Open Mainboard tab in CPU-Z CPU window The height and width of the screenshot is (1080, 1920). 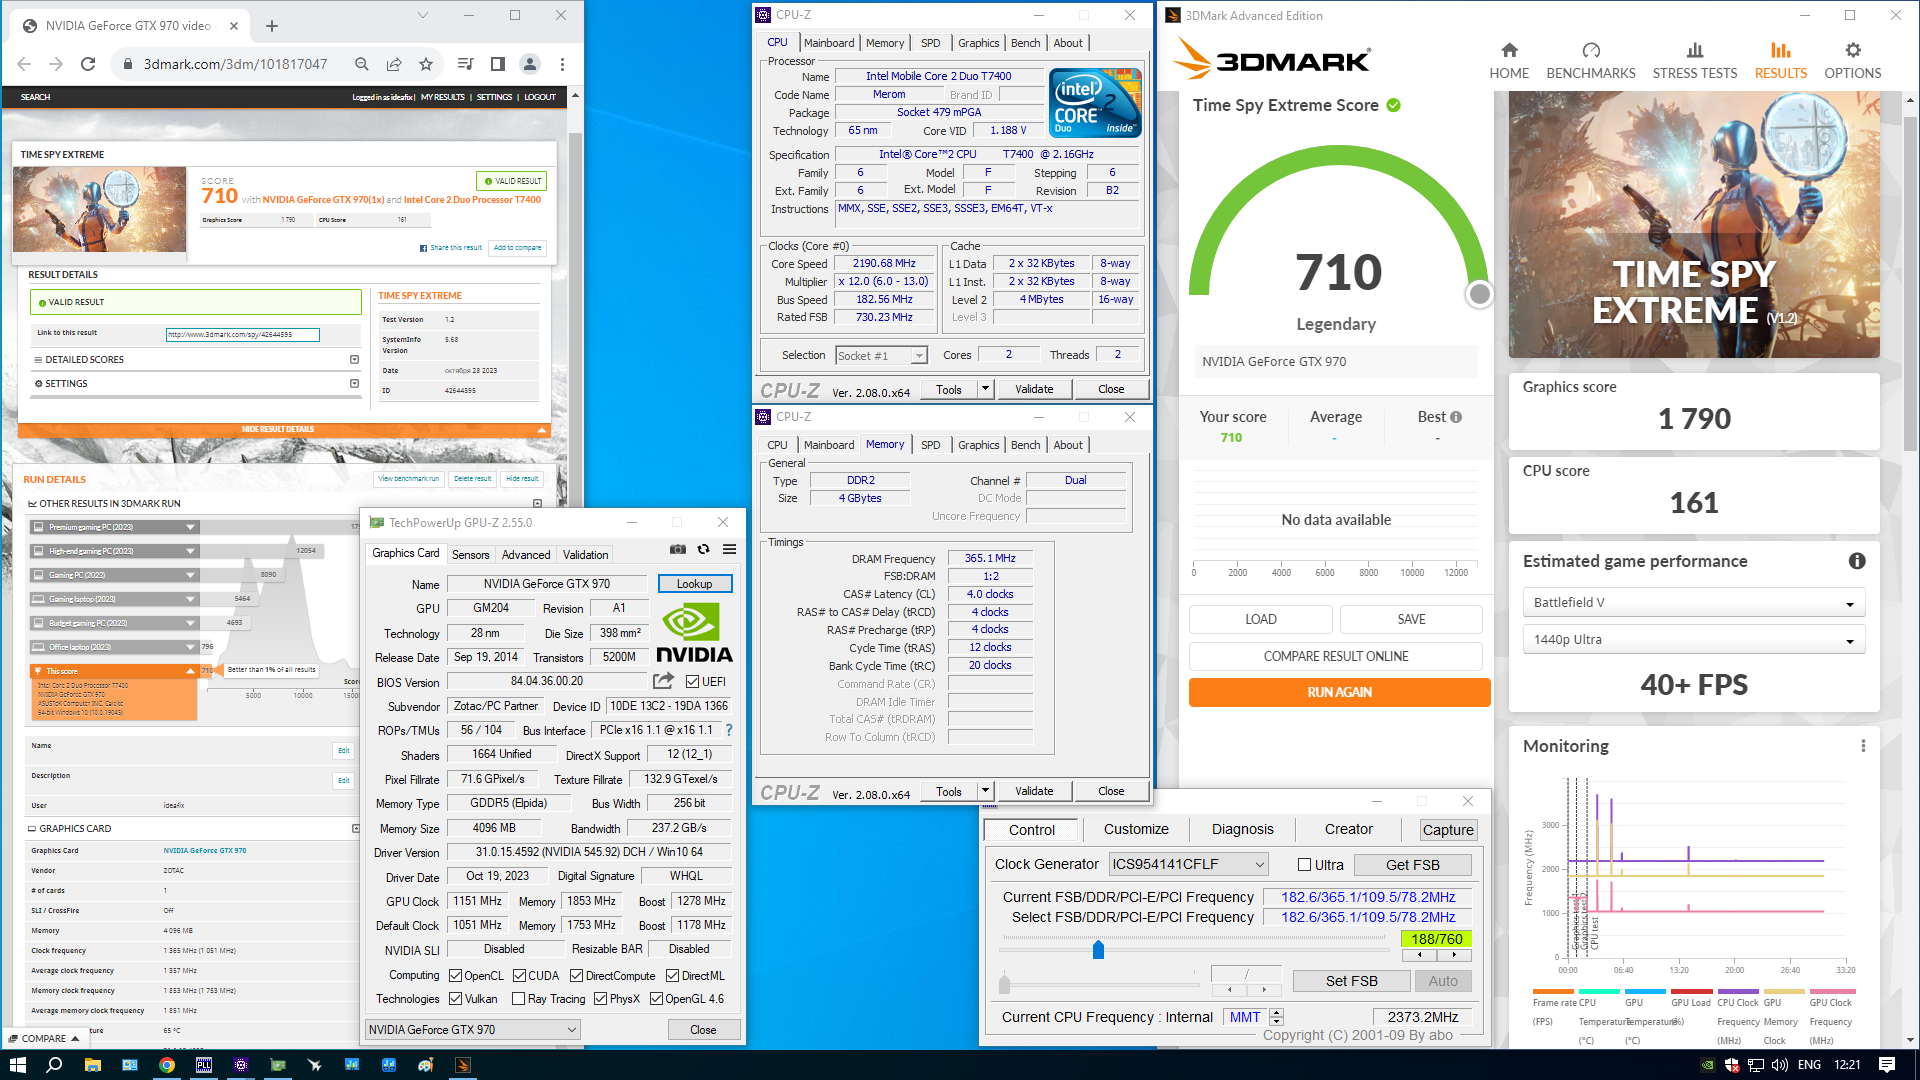828,43
